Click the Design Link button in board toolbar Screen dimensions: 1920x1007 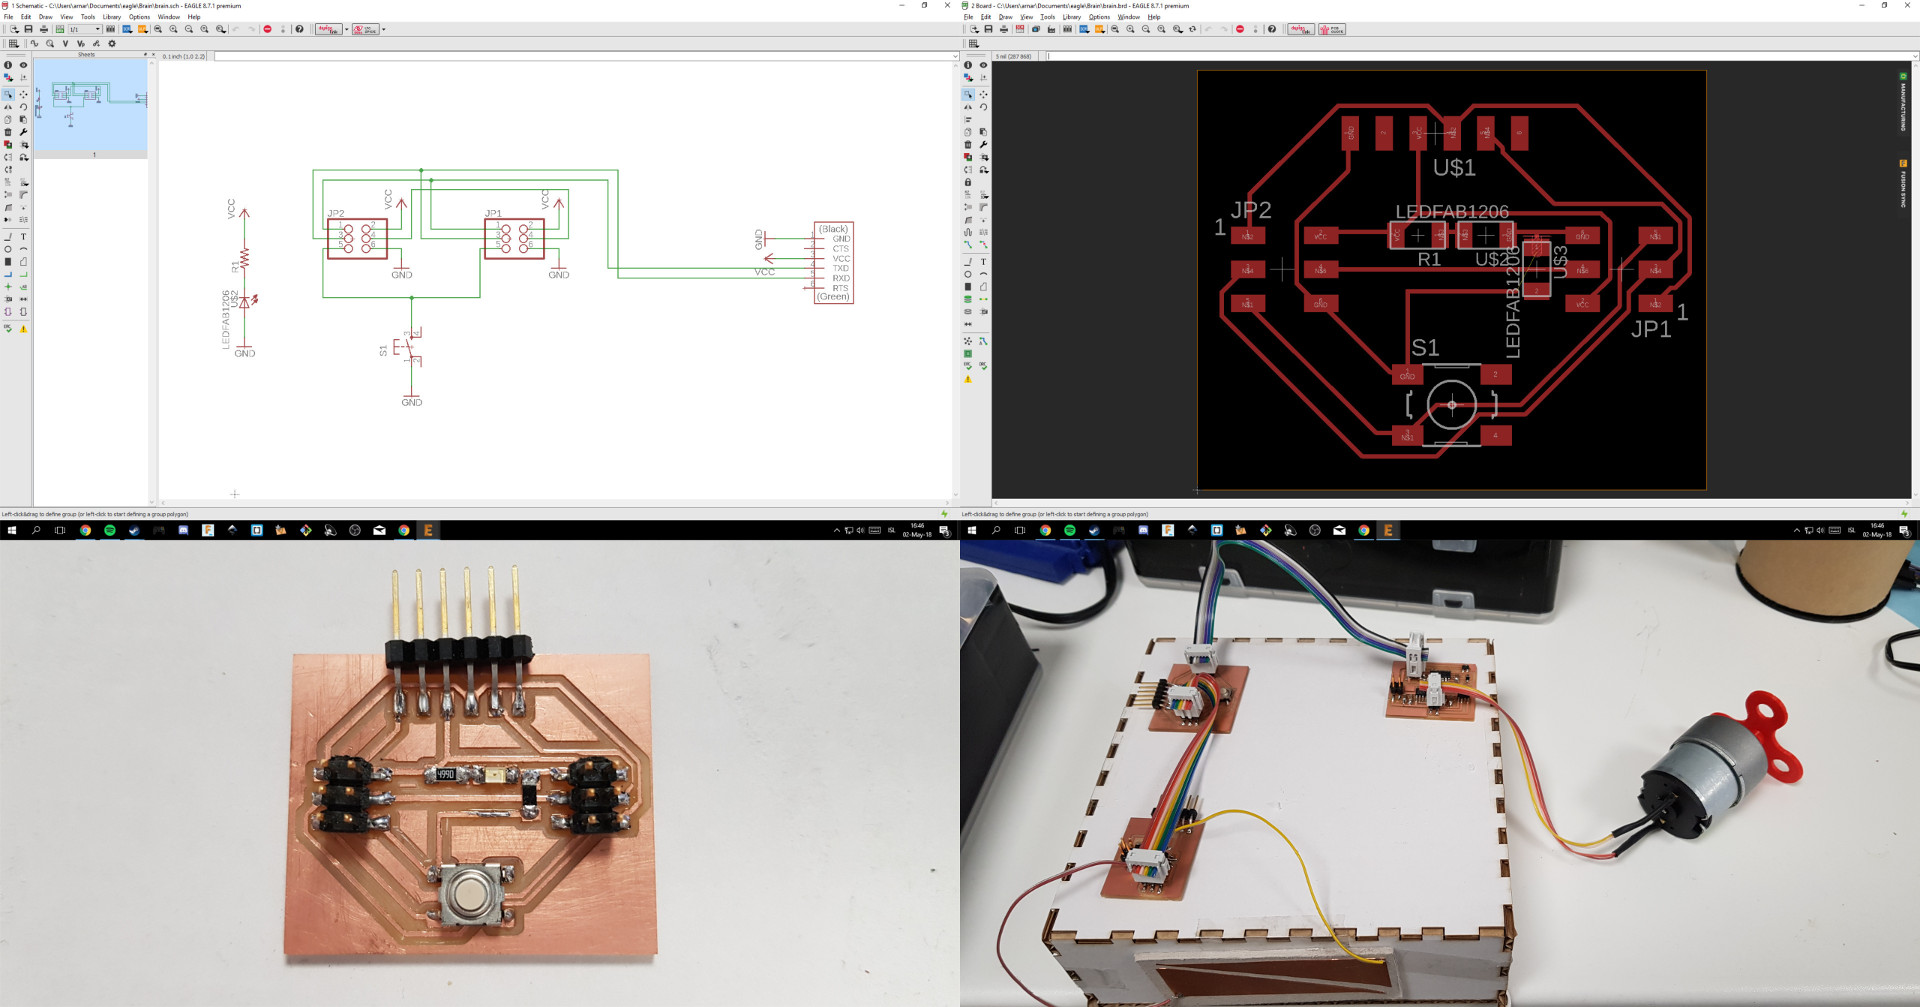(1301, 29)
